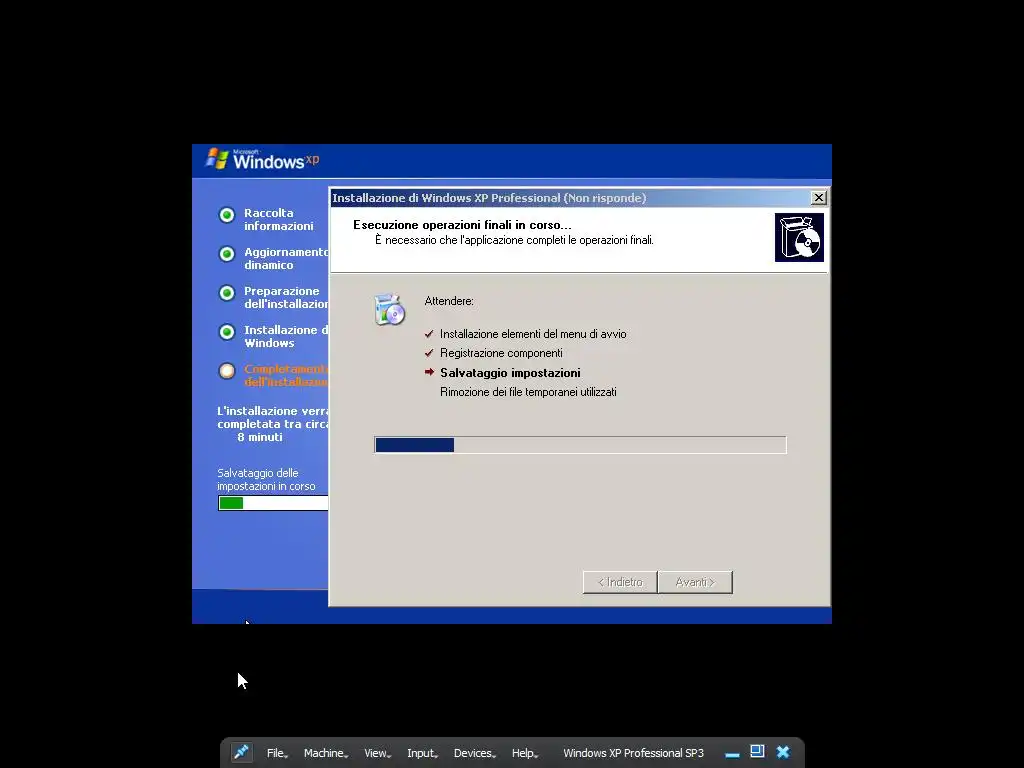
Task: Click the text 'Registrazione componenti'
Action: coord(501,353)
